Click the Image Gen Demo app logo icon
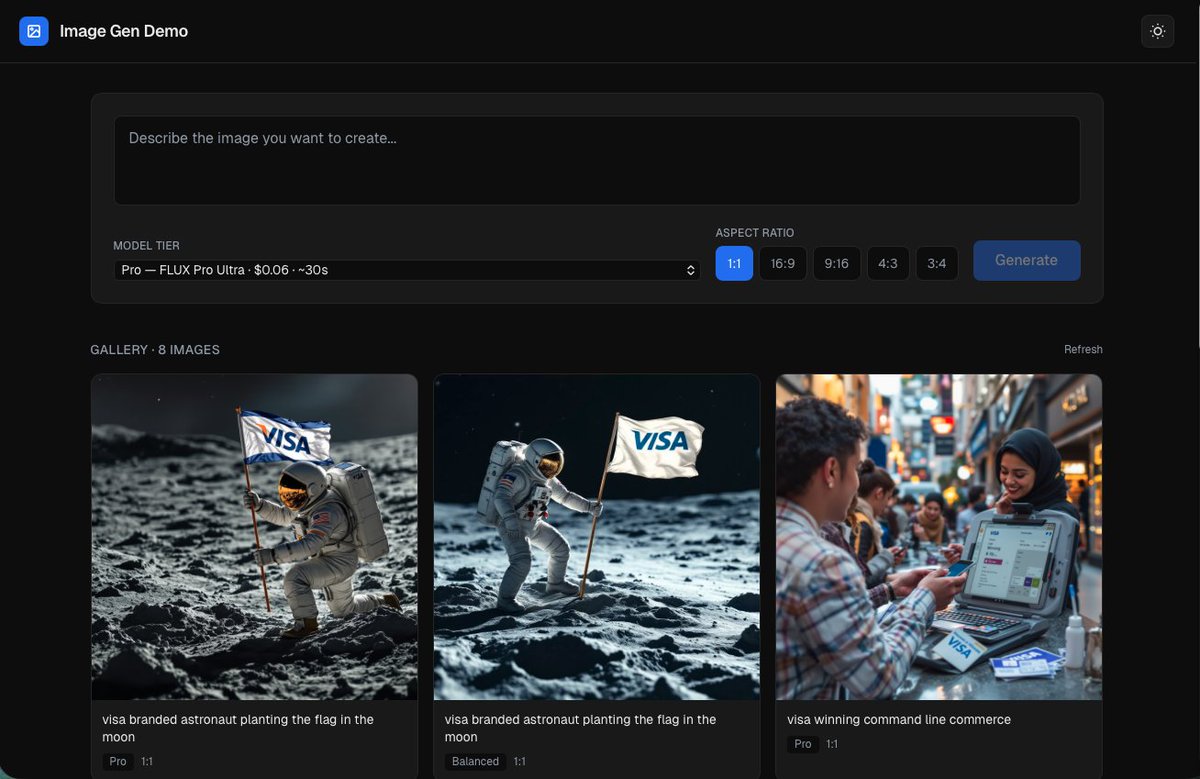 pos(33,31)
